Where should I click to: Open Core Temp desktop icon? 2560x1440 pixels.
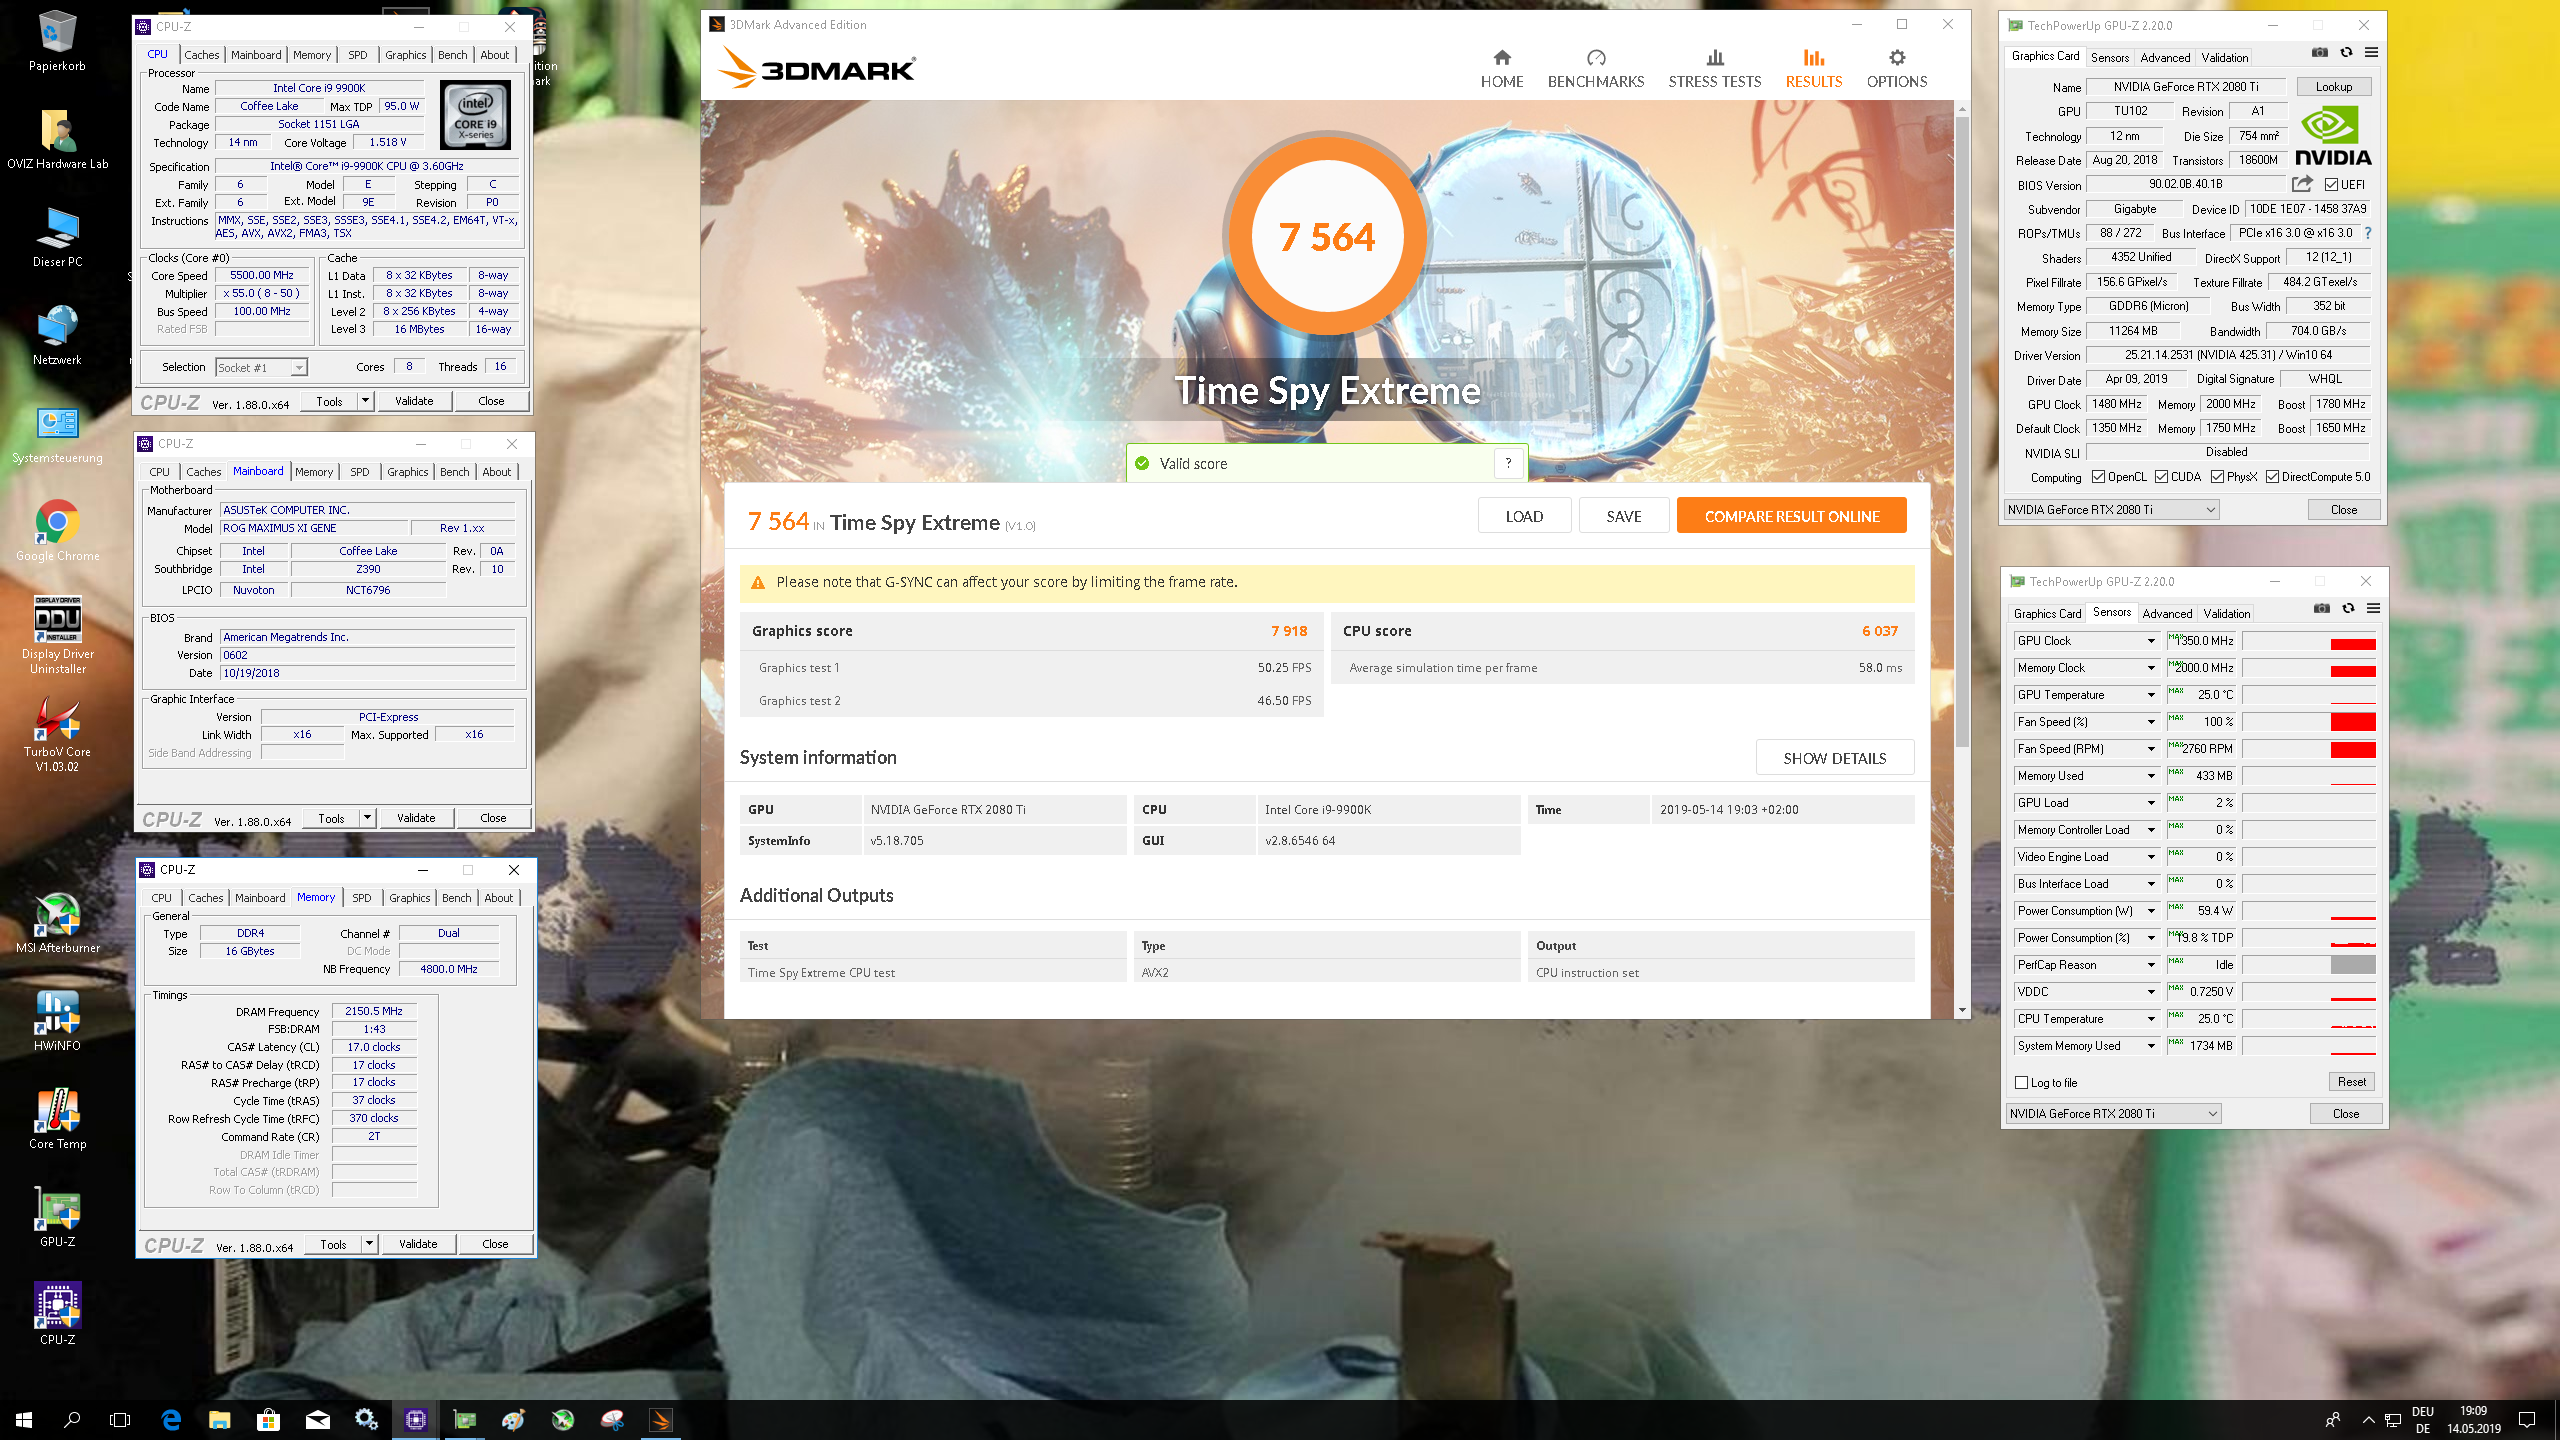[57, 1119]
